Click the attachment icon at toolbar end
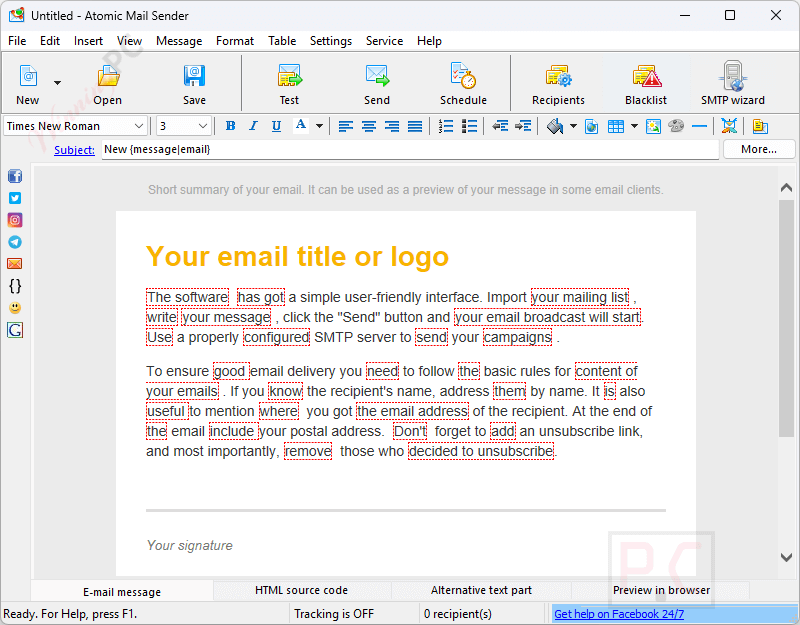The image size is (800, 625). point(760,126)
